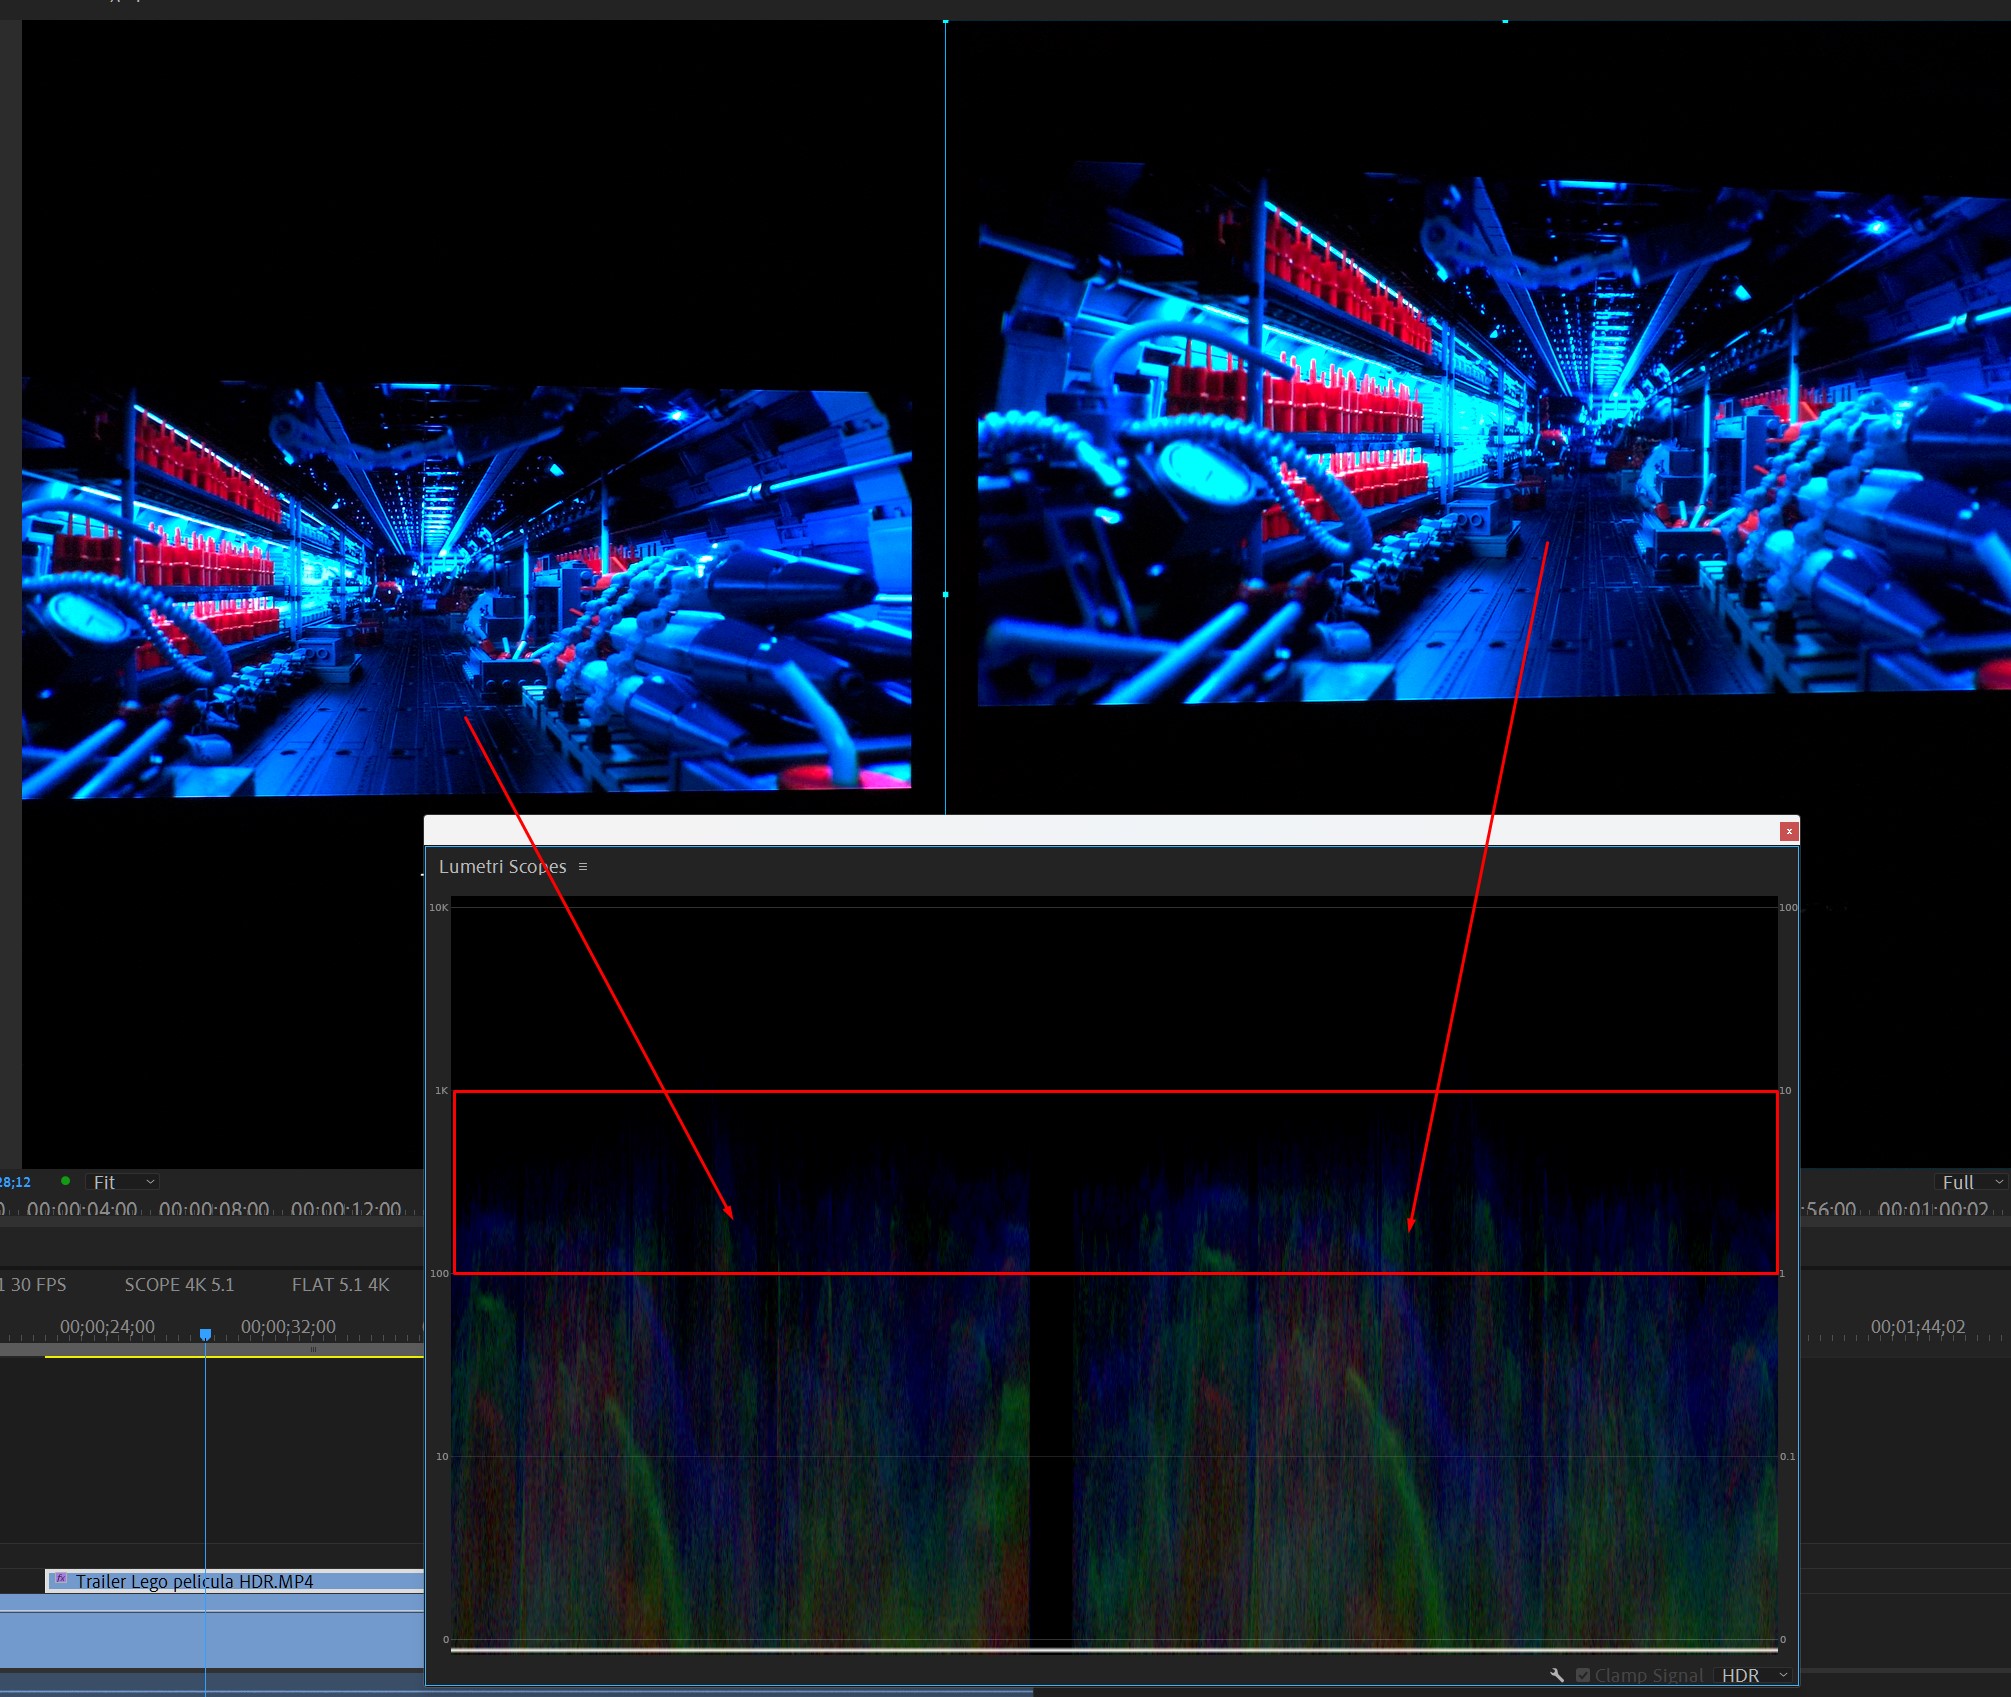Switch to FLAT 5.1 4K sequence tab
The height and width of the screenshot is (1697, 2011).
click(x=340, y=1285)
